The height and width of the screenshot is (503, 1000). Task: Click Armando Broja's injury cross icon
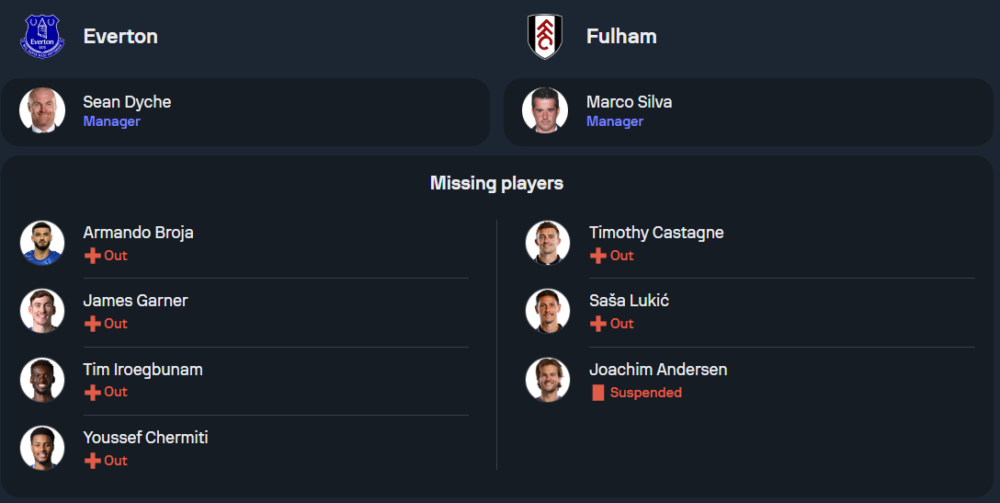(x=92, y=256)
